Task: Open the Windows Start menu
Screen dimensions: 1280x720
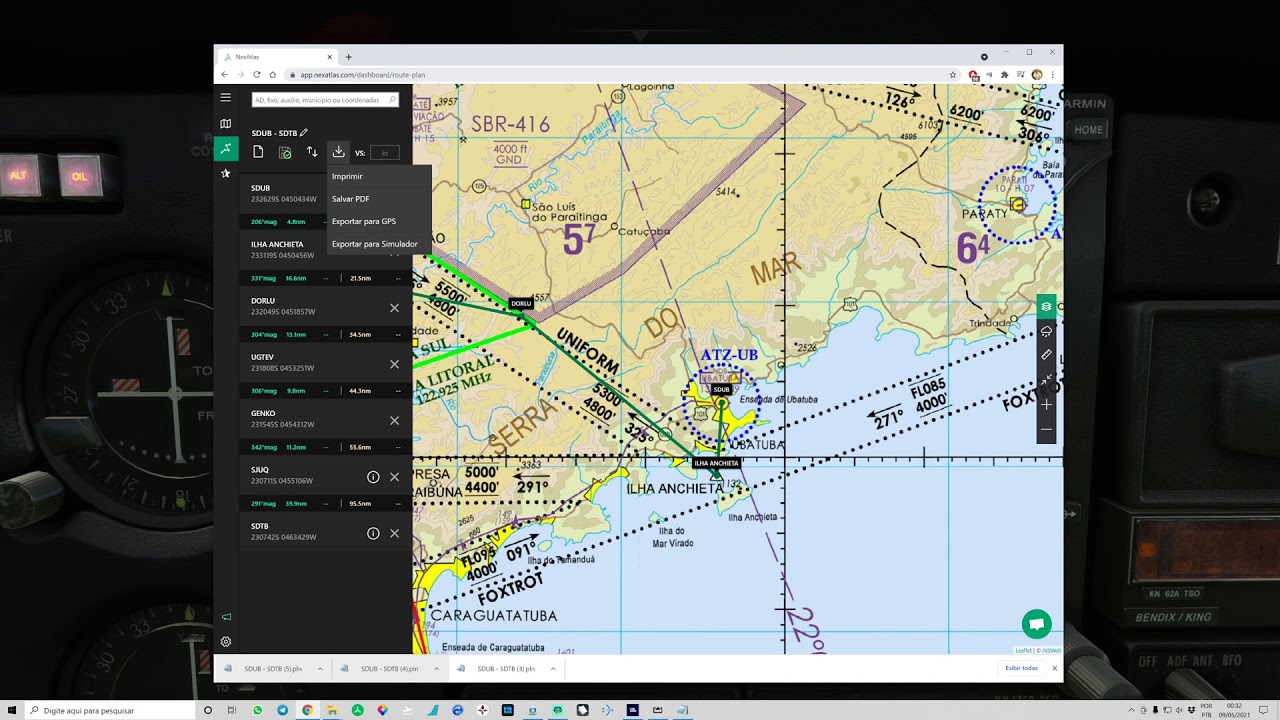Action: pos(12,710)
